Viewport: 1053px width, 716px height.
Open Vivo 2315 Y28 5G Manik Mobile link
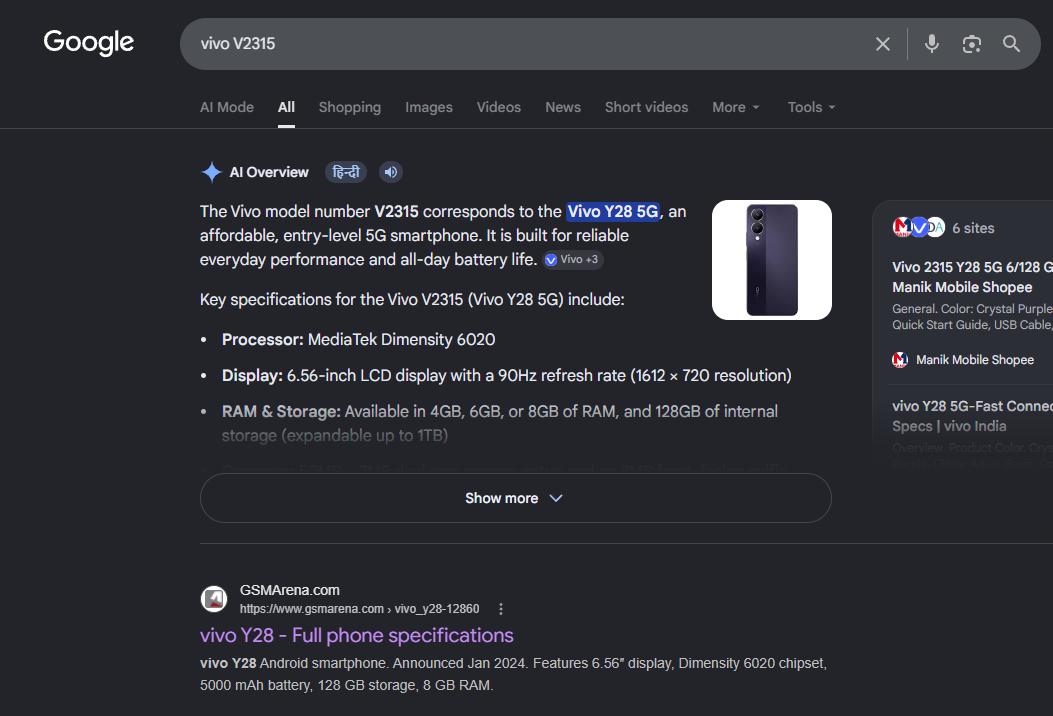tap(972, 277)
